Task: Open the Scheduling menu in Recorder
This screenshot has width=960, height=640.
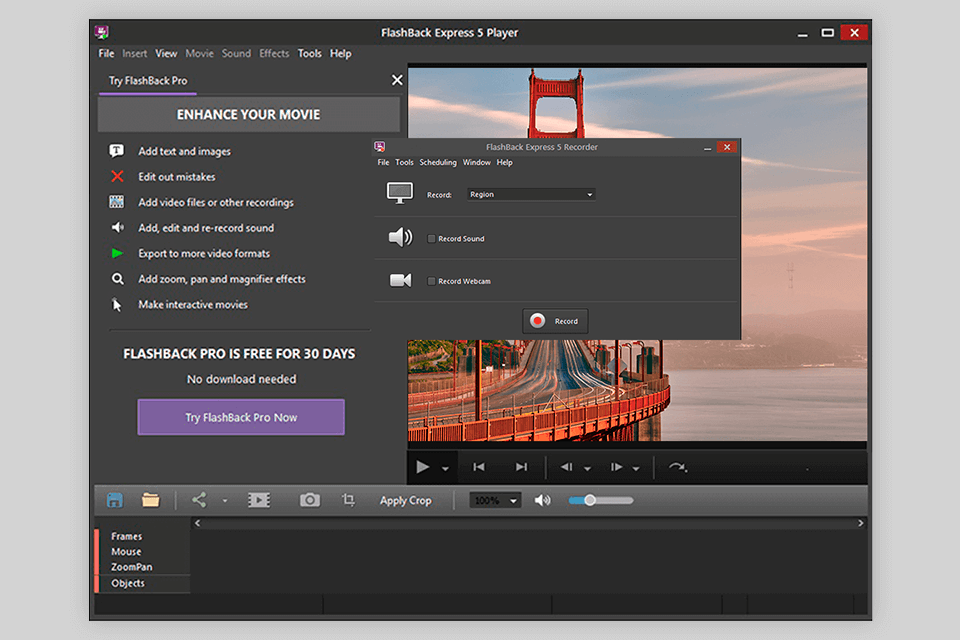Action: [438, 162]
